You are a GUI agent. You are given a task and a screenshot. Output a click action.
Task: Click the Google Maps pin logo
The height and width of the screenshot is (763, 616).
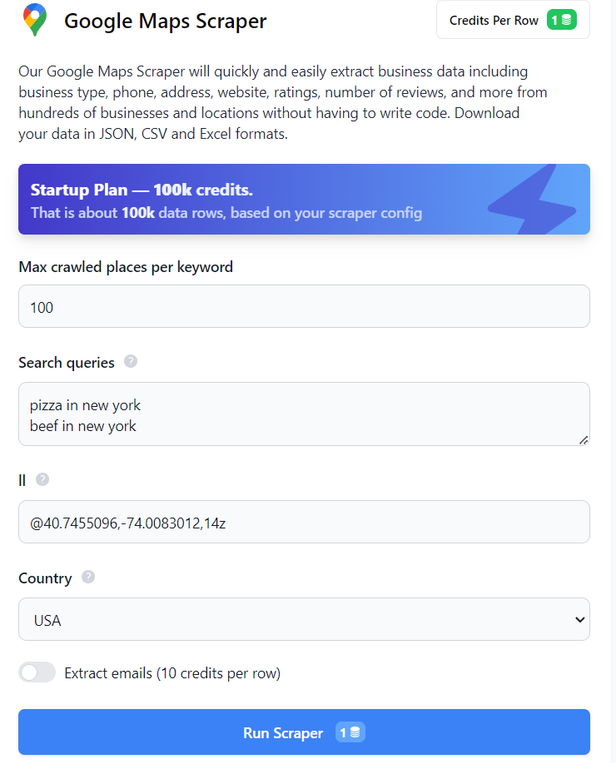click(x=36, y=20)
